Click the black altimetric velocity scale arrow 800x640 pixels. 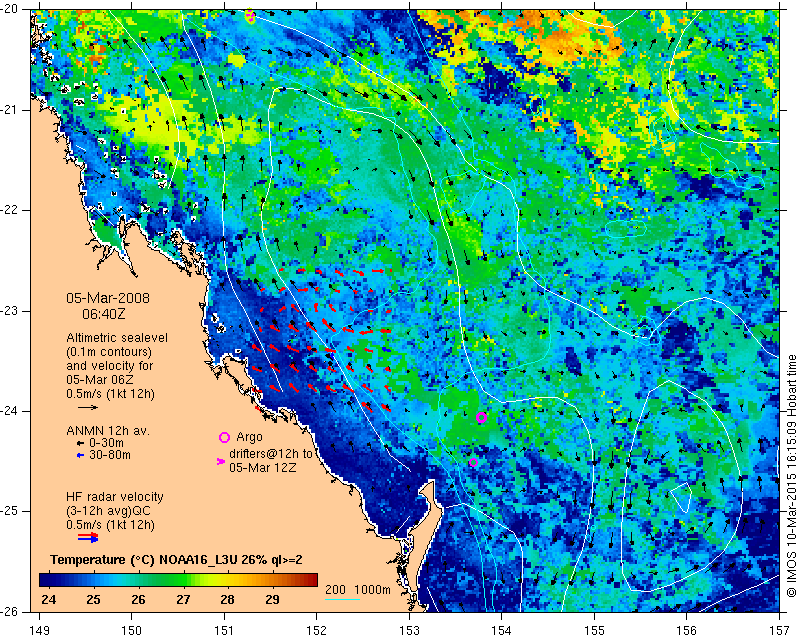coord(88,407)
